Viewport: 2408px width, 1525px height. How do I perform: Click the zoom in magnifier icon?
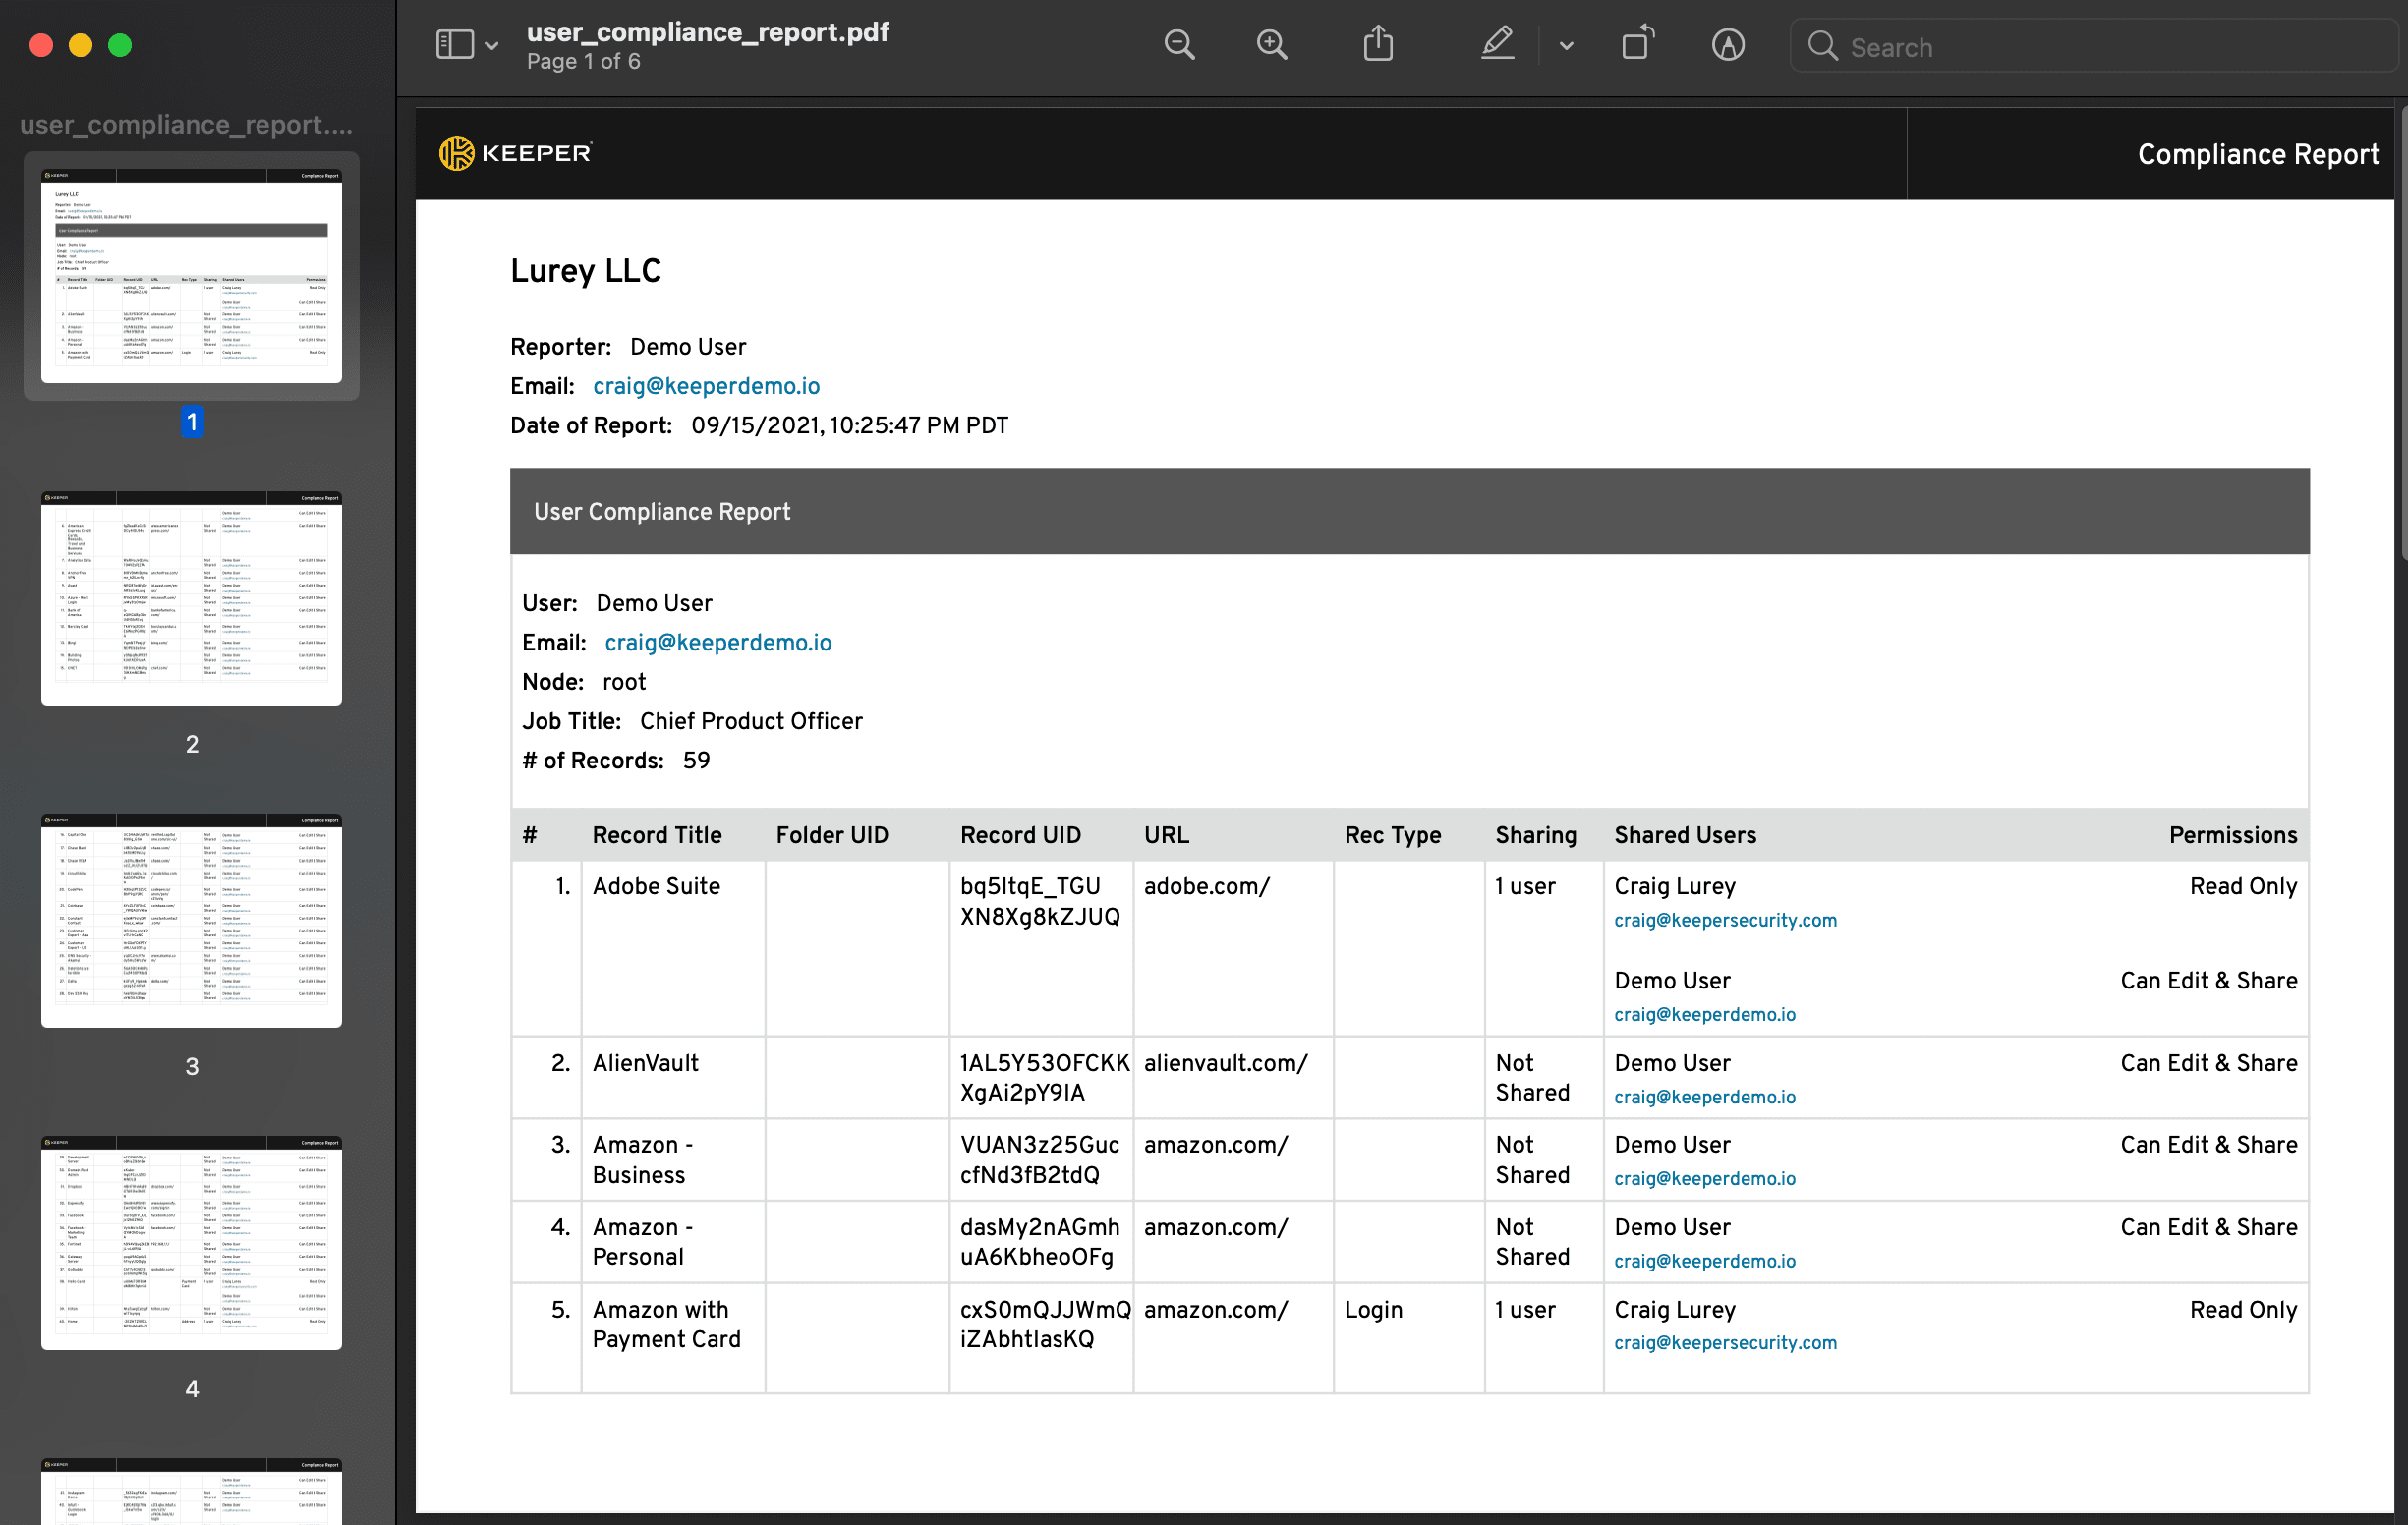(1271, 45)
